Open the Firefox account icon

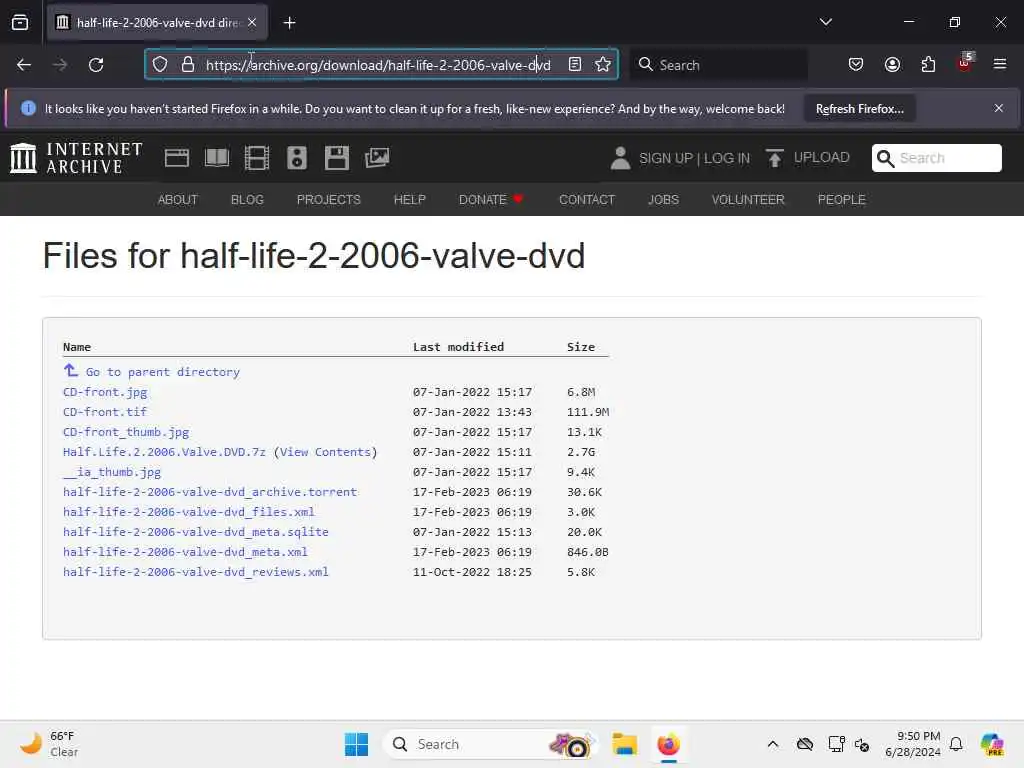(892, 65)
